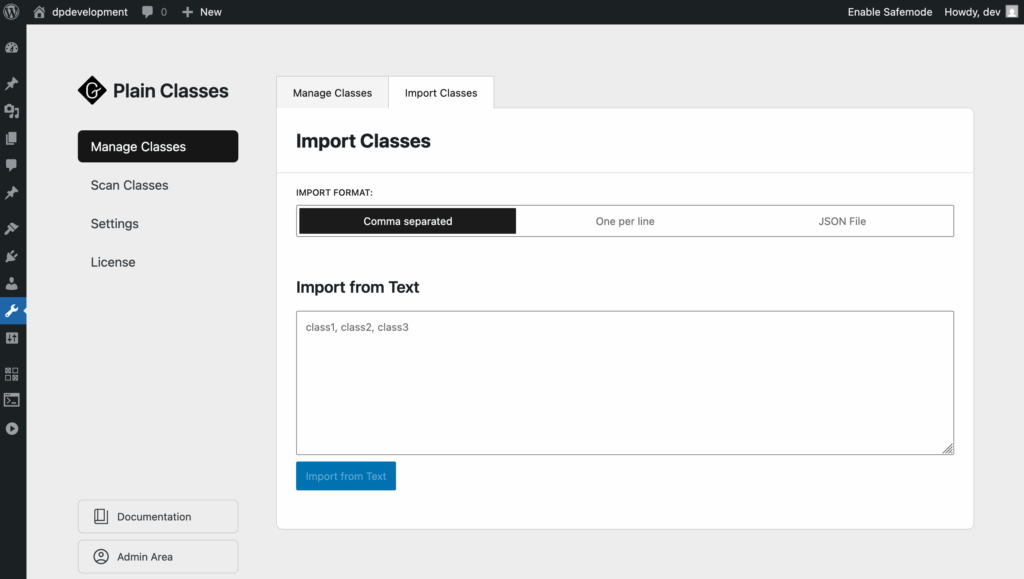This screenshot has height=579, width=1024.
Task: Click the home icon beside dpdevelopment
Action: 39,12
